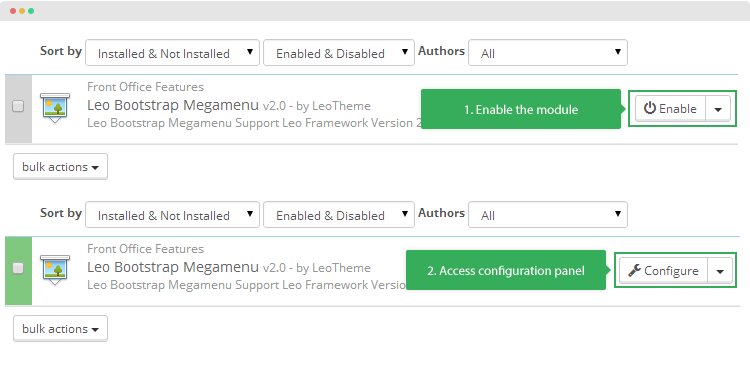
Task: Click the green '1. Enable the module' callout
Action: click(x=521, y=109)
